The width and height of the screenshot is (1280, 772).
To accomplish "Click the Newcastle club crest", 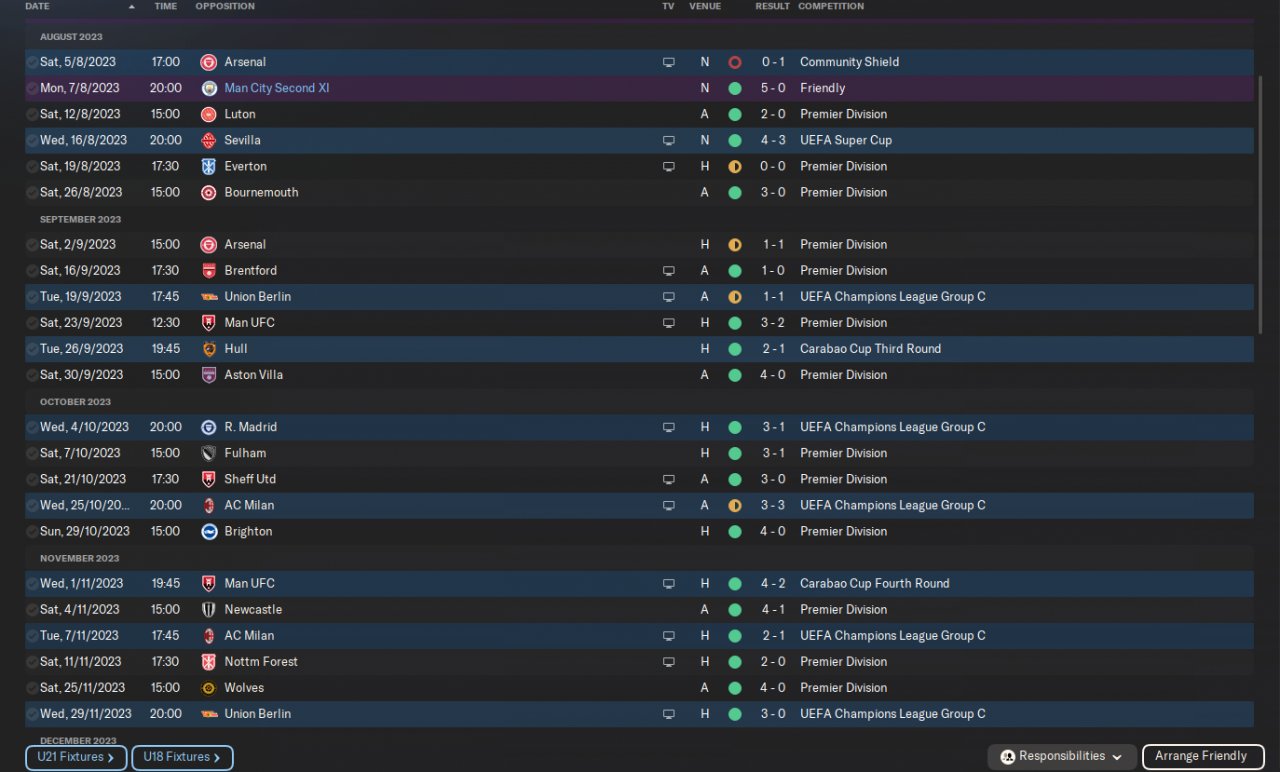I will tap(208, 609).
